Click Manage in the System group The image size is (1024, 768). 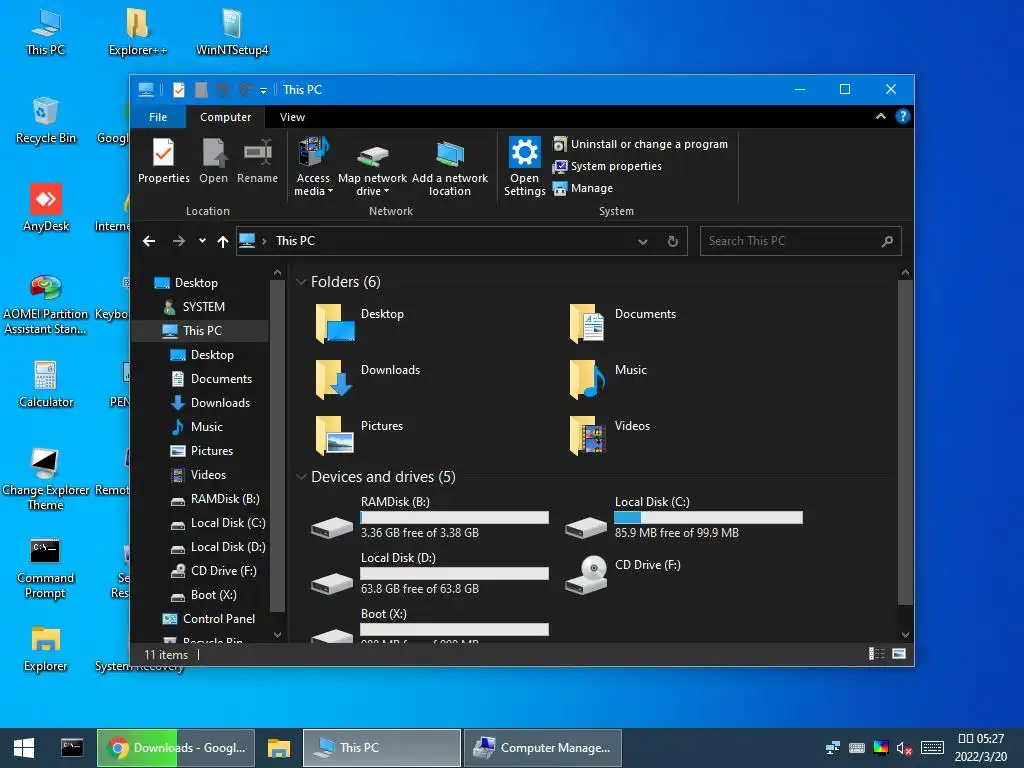click(583, 188)
